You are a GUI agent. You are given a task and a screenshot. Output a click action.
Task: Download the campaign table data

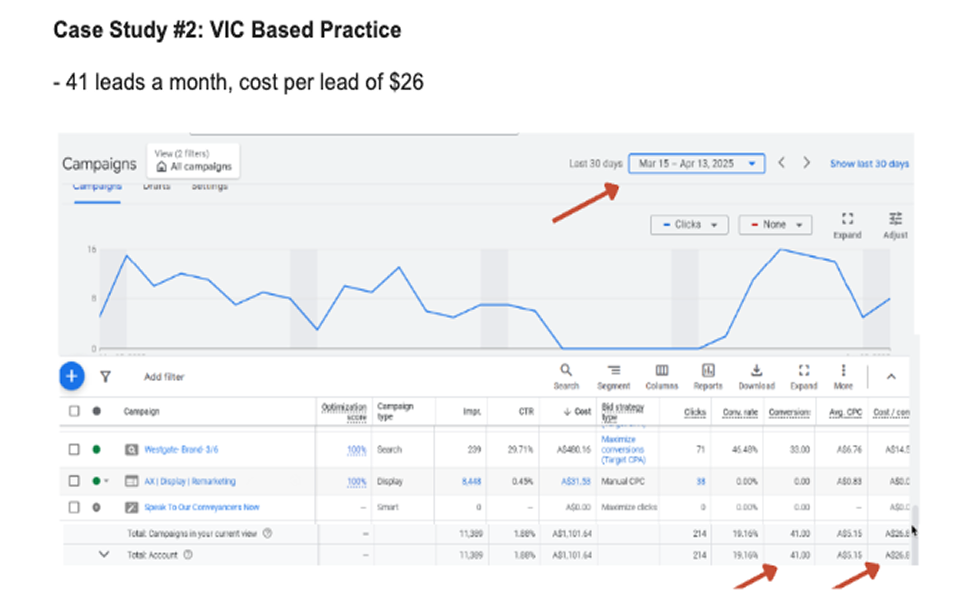756,376
